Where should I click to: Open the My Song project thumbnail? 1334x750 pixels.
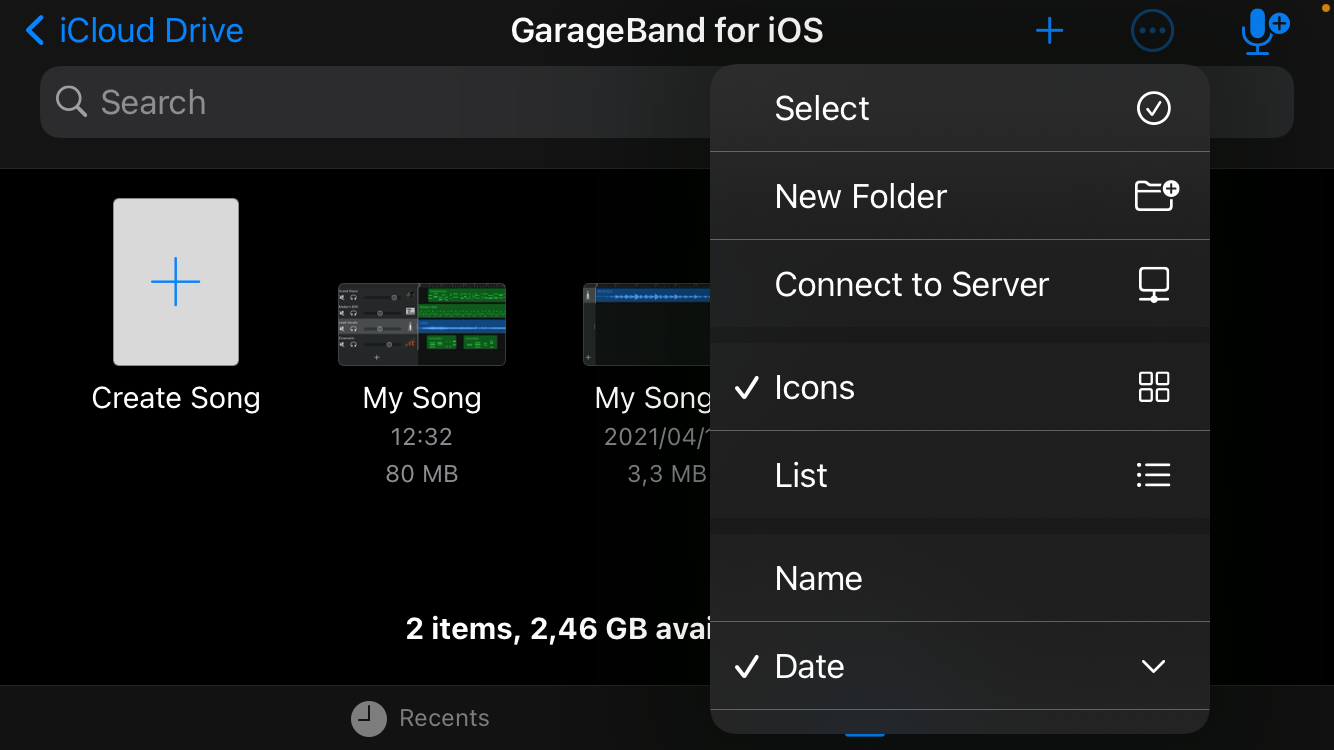click(x=421, y=324)
